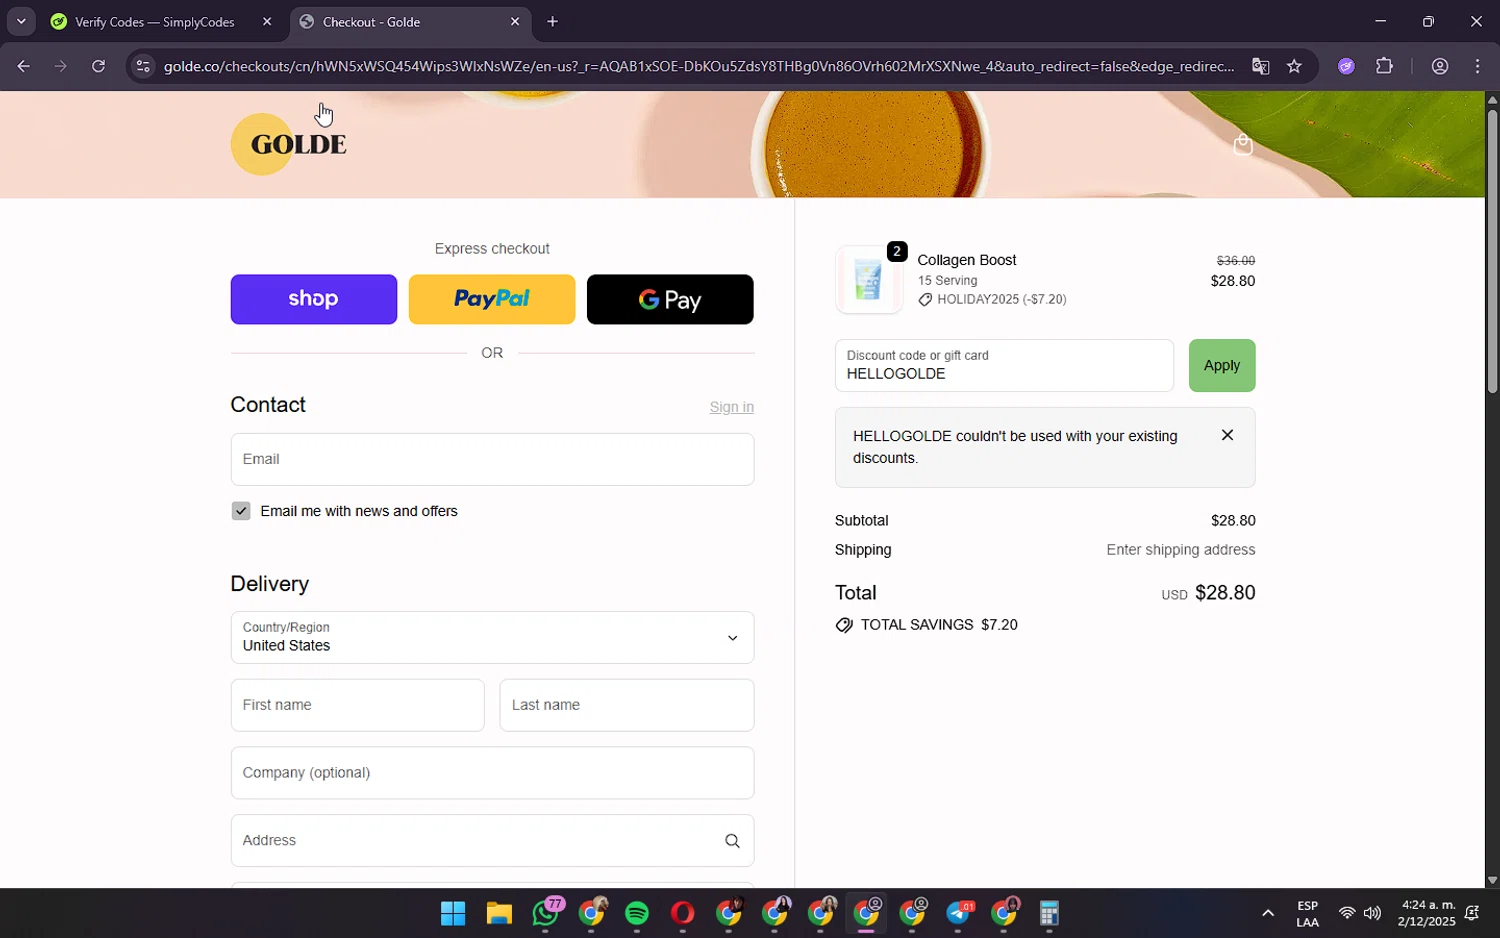1500x938 pixels.
Task: Click the ESP LAA language indicator
Action: coord(1307,913)
